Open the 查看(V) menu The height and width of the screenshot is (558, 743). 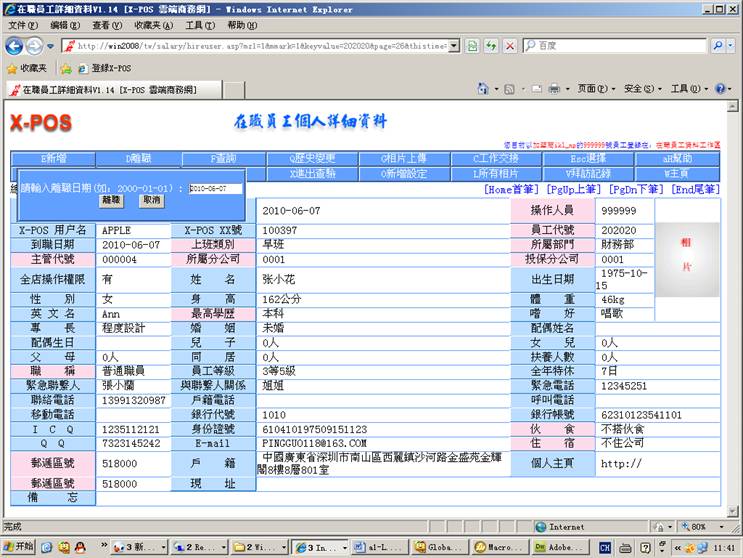point(107,25)
